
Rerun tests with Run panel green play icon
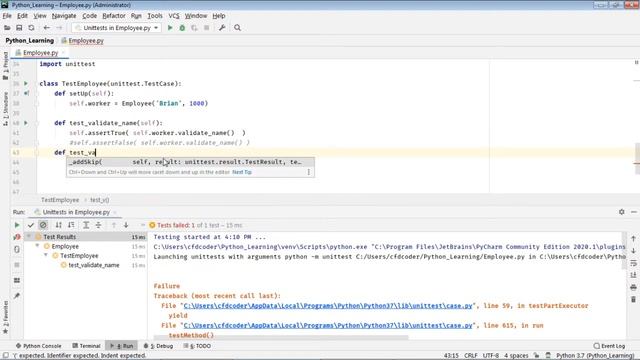click(x=17, y=225)
